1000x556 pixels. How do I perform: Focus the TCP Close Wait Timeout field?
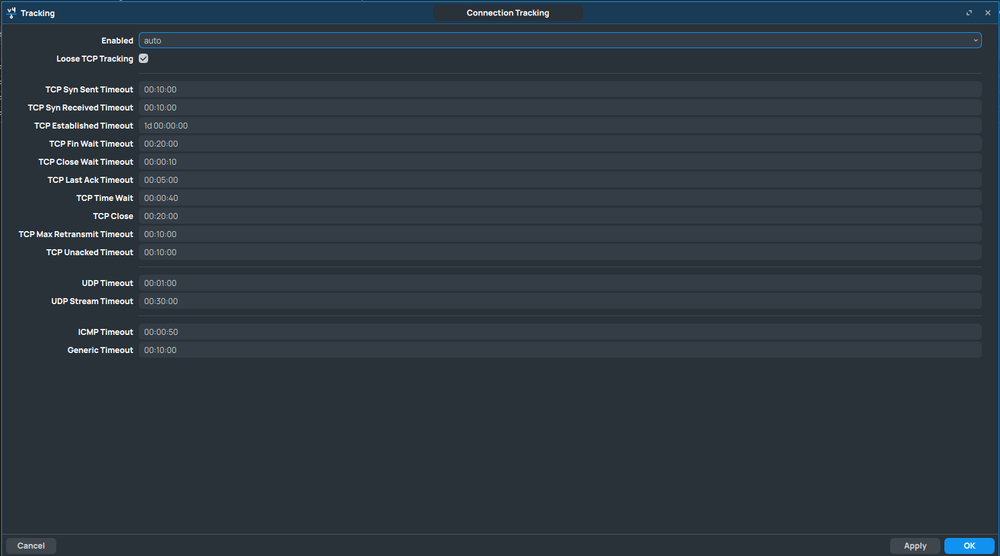tap(559, 162)
